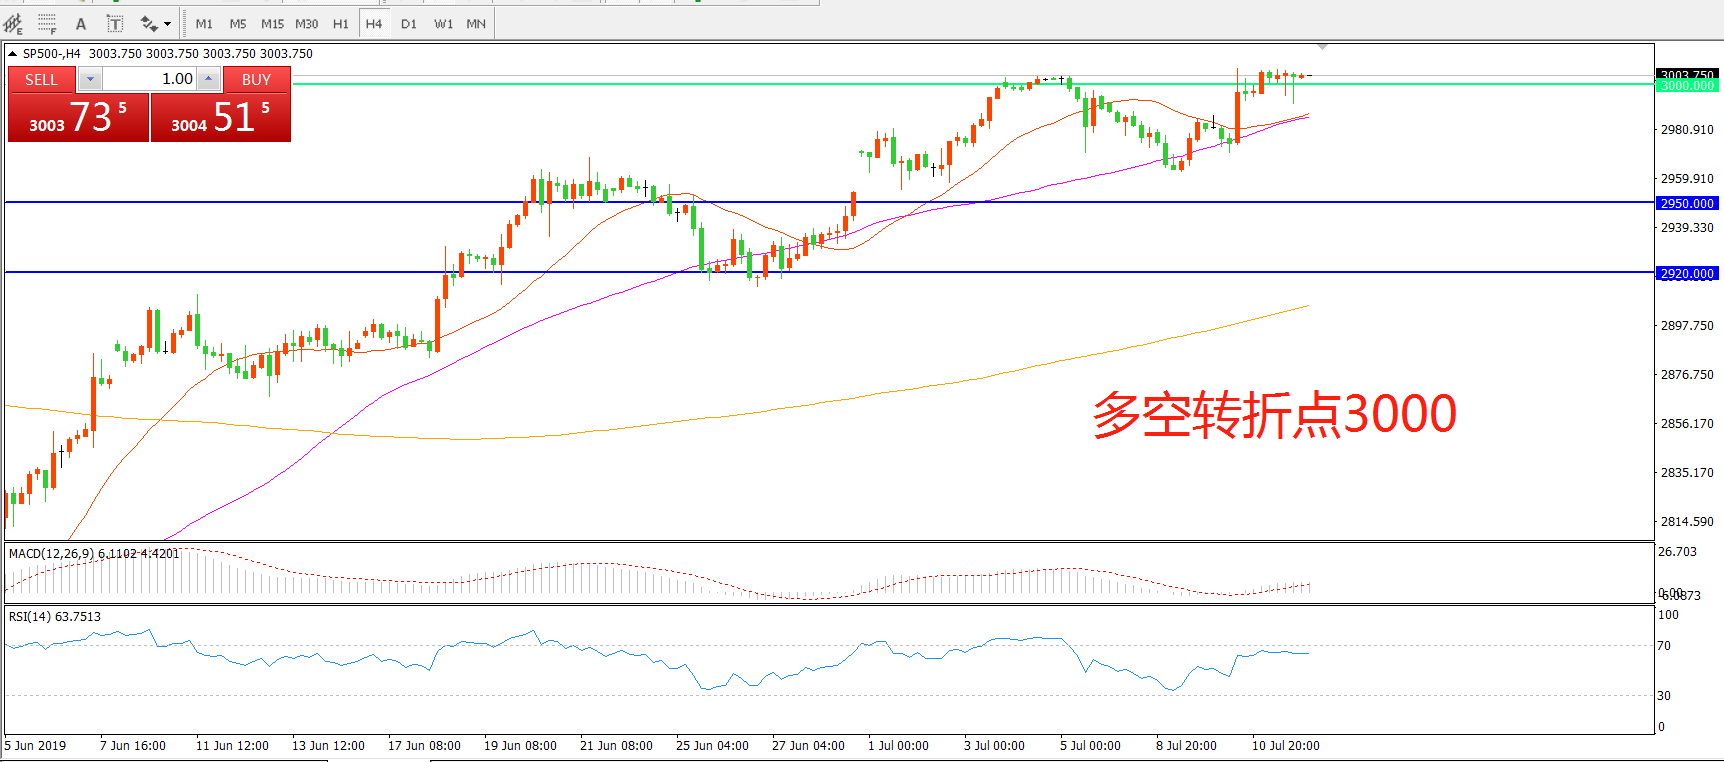Click the arrows objects icon
Screen dimensions: 1724x762
tap(149, 23)
